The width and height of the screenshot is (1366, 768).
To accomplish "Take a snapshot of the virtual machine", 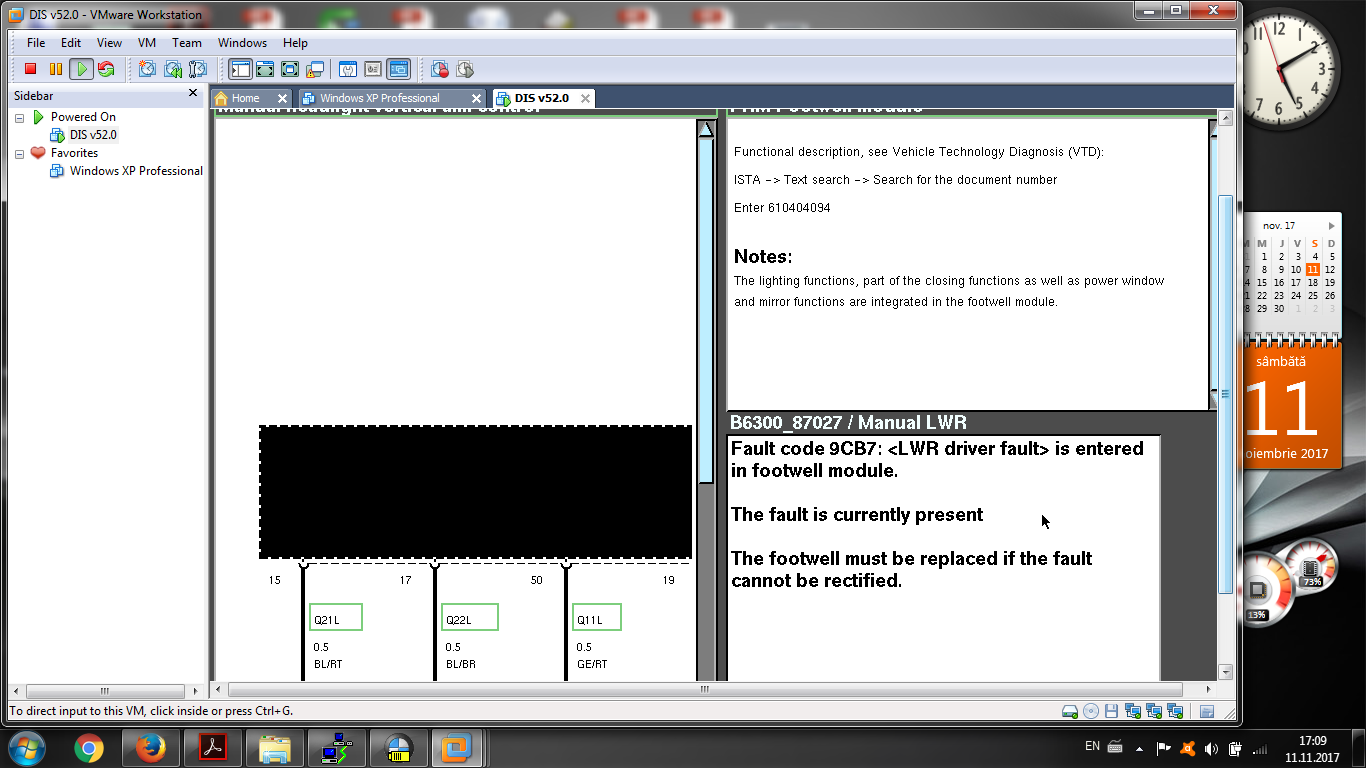I will pos(147,69).
